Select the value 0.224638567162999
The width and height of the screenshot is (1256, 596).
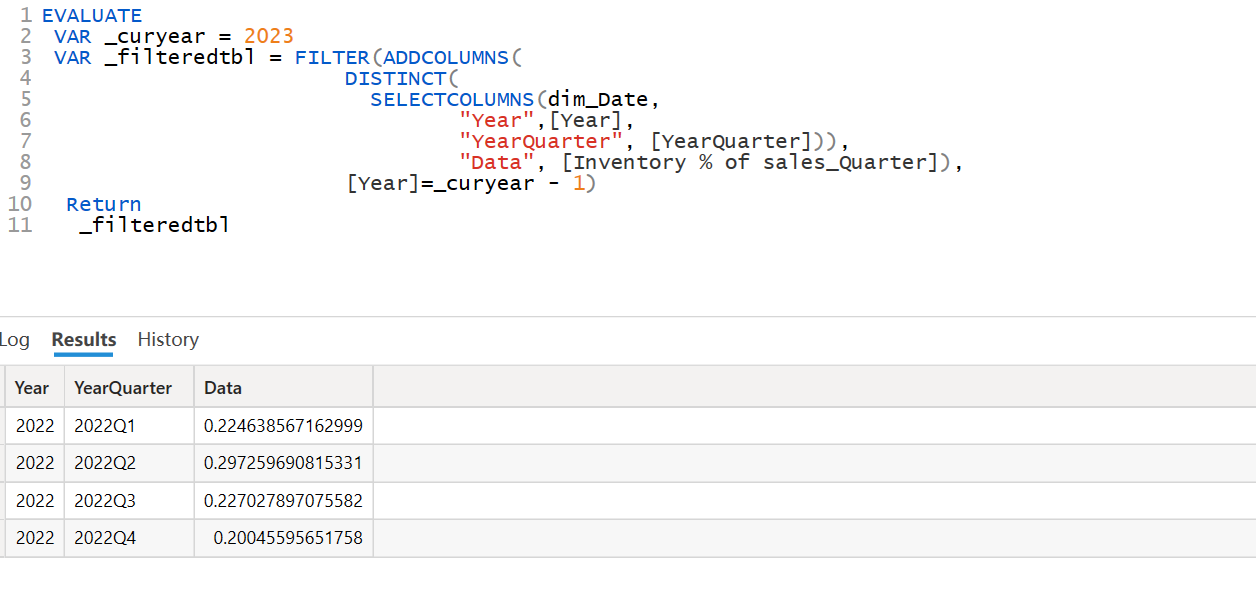click(283, 426)
